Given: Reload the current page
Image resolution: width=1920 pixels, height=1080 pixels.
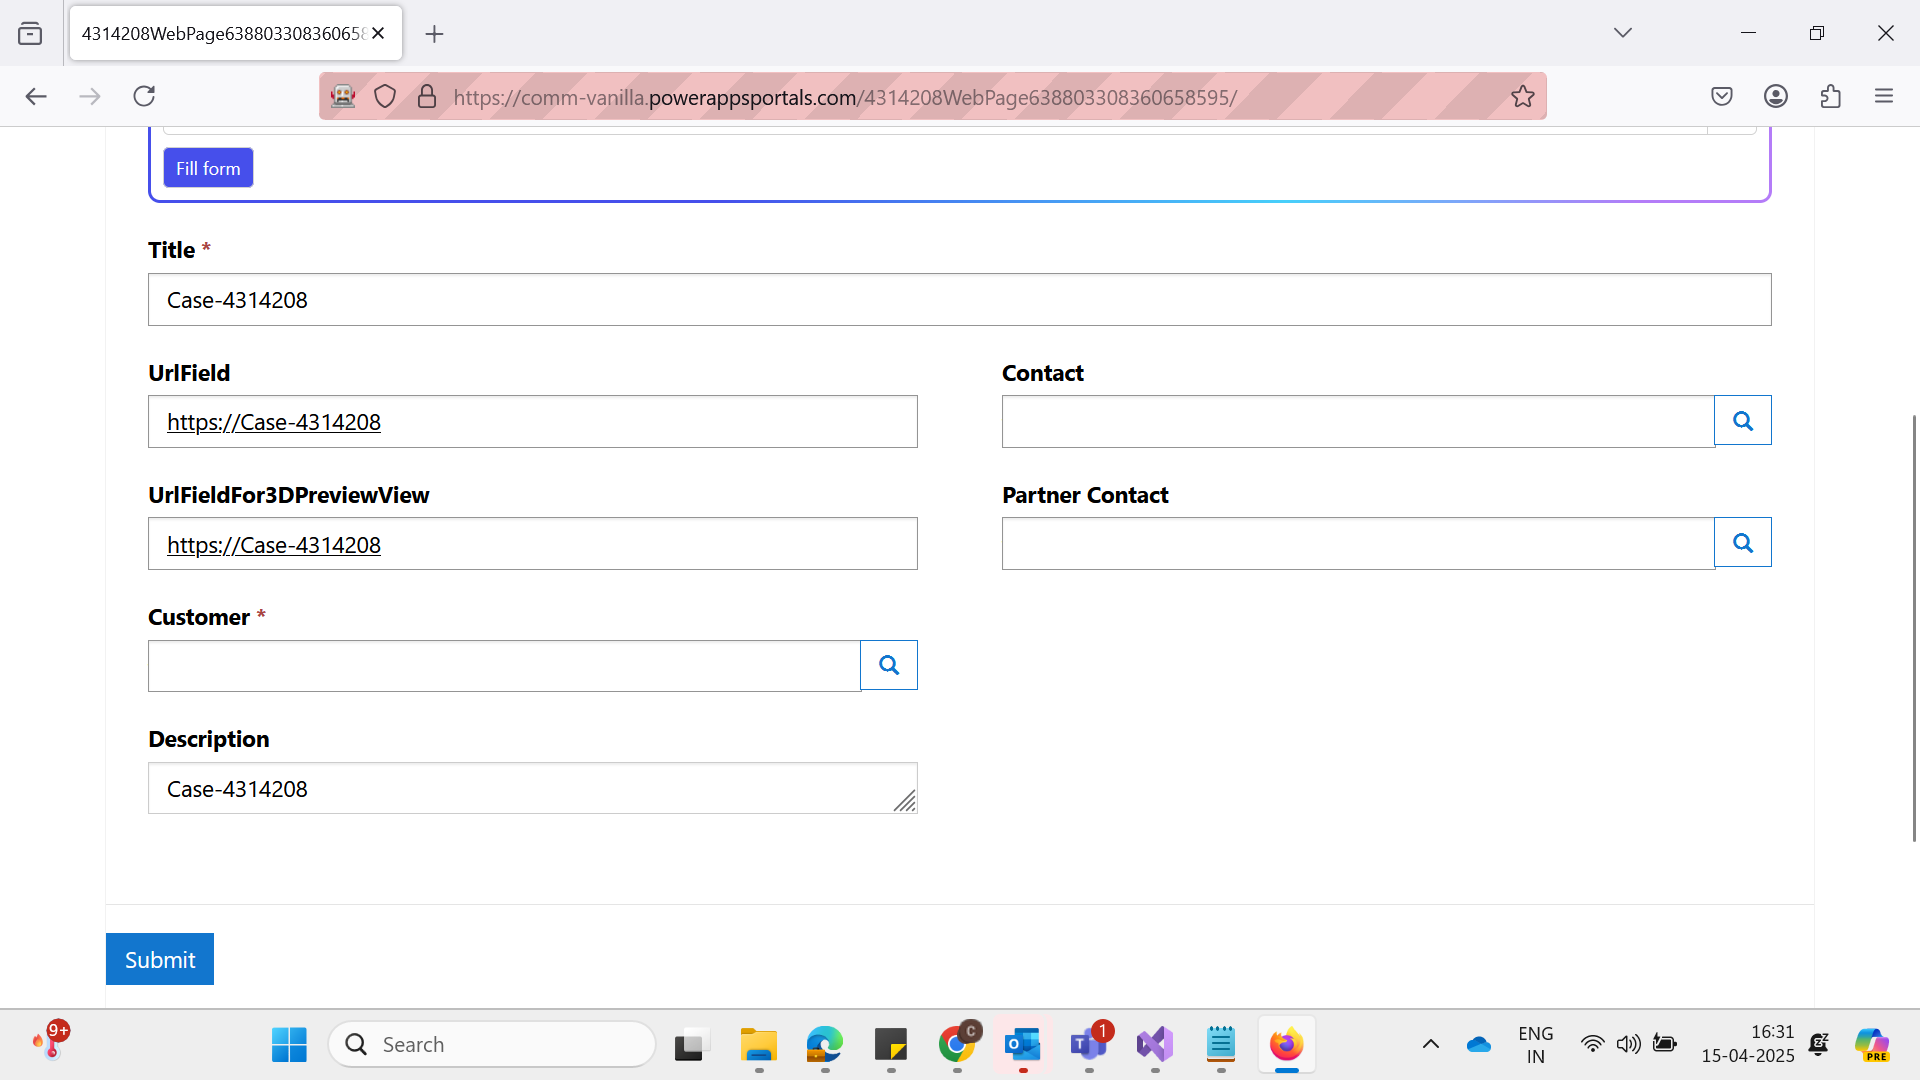Looking at the screenshot, I should [x=144, y=96].
